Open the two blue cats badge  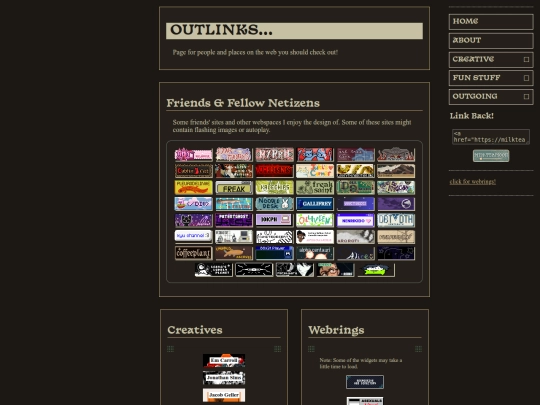(315, 155)
